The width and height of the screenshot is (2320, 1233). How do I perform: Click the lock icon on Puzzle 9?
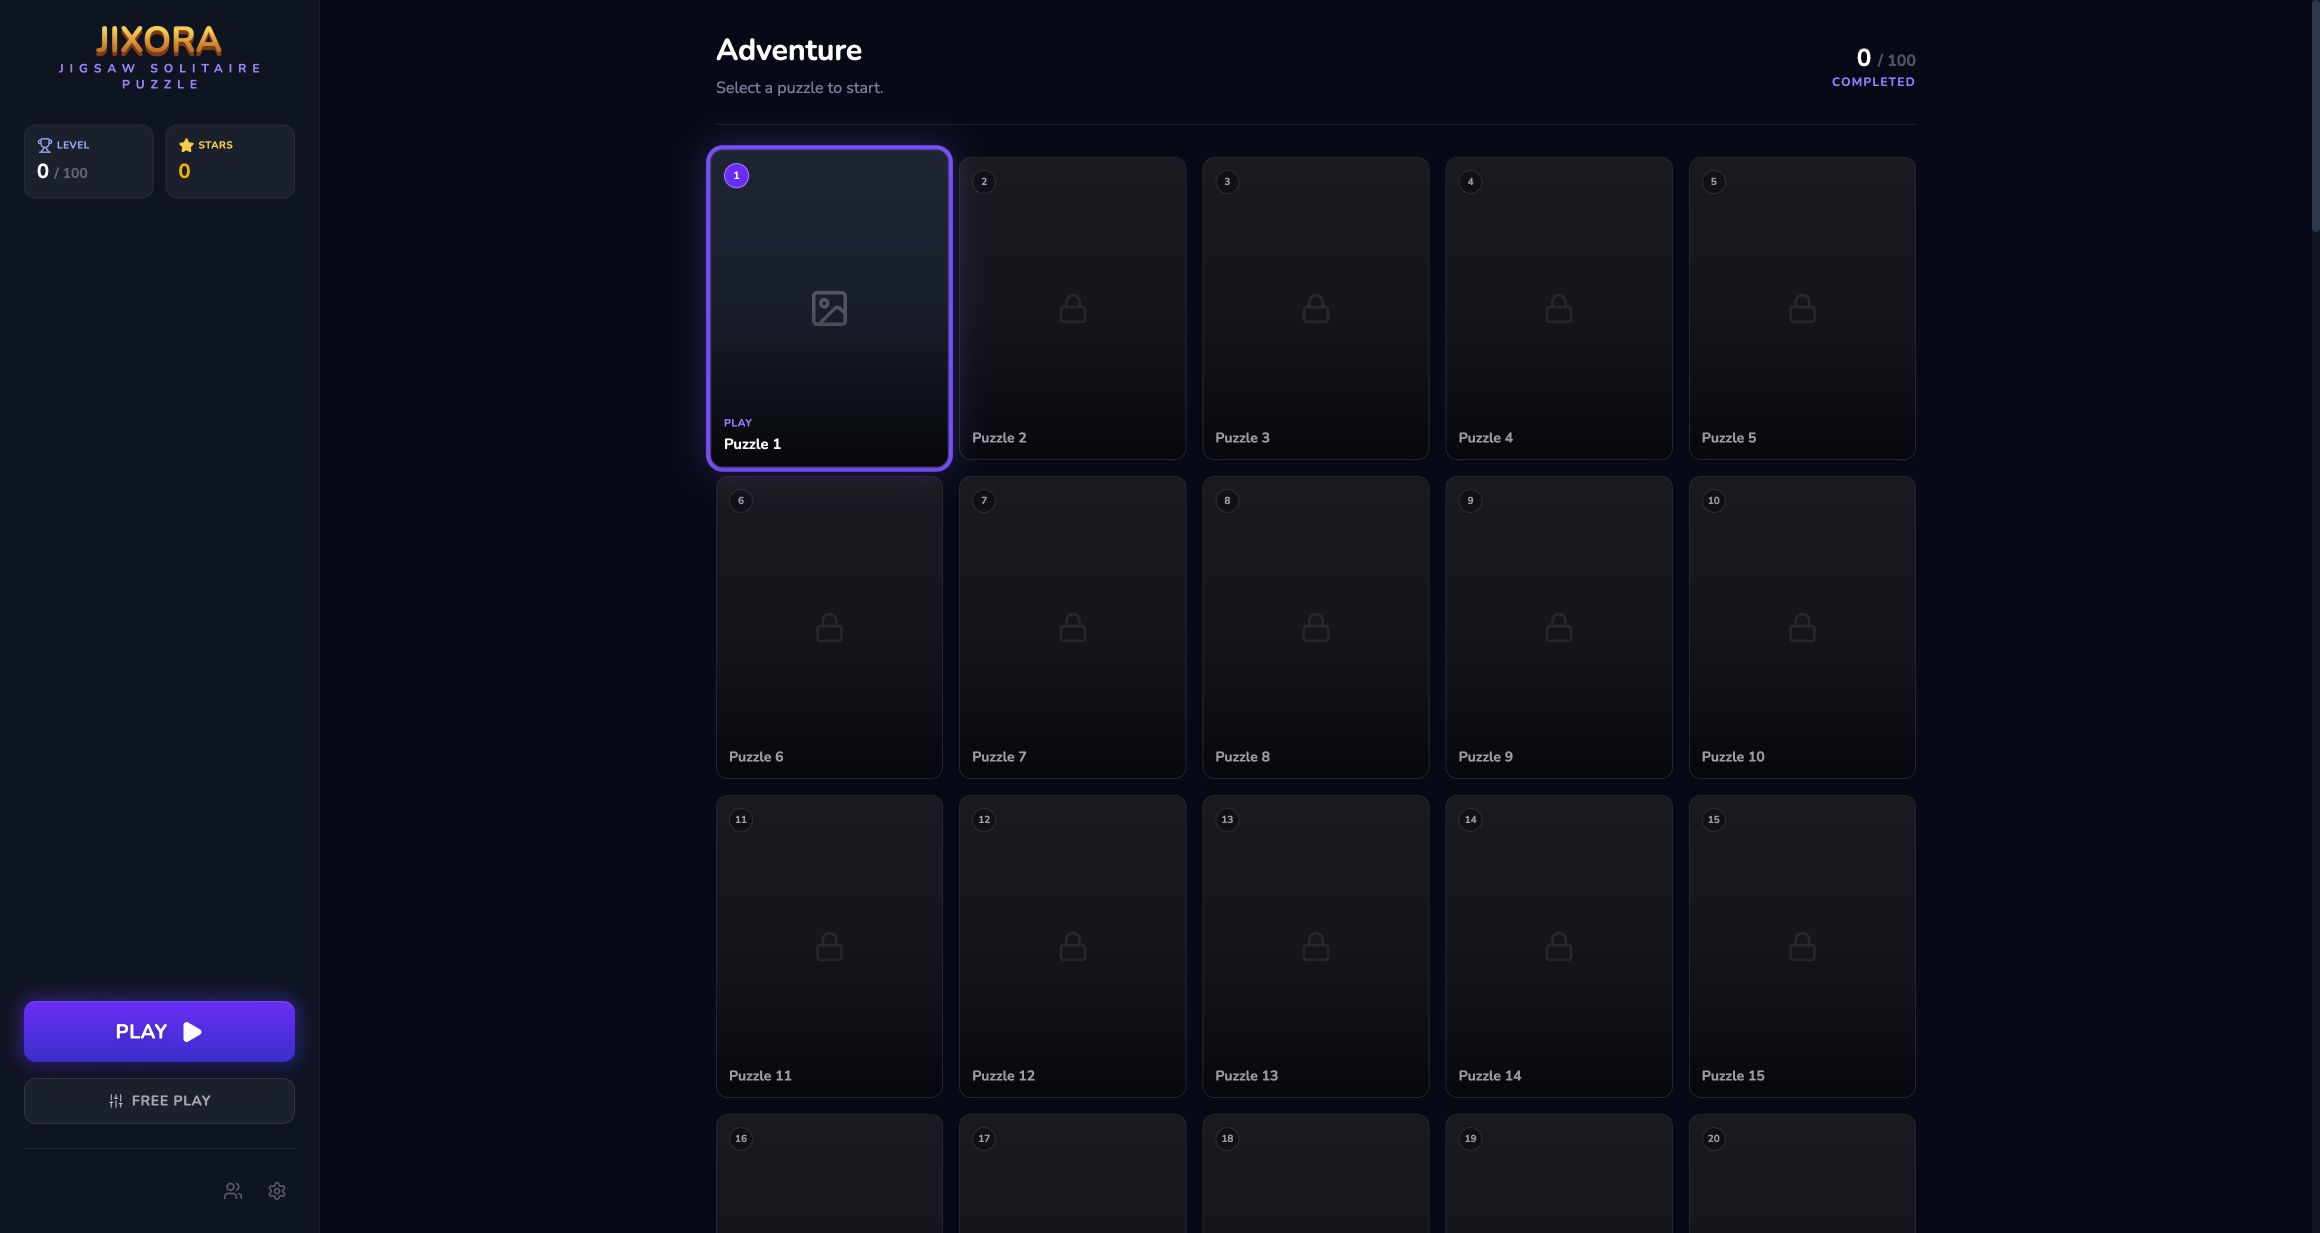(x=1558, y=627)
